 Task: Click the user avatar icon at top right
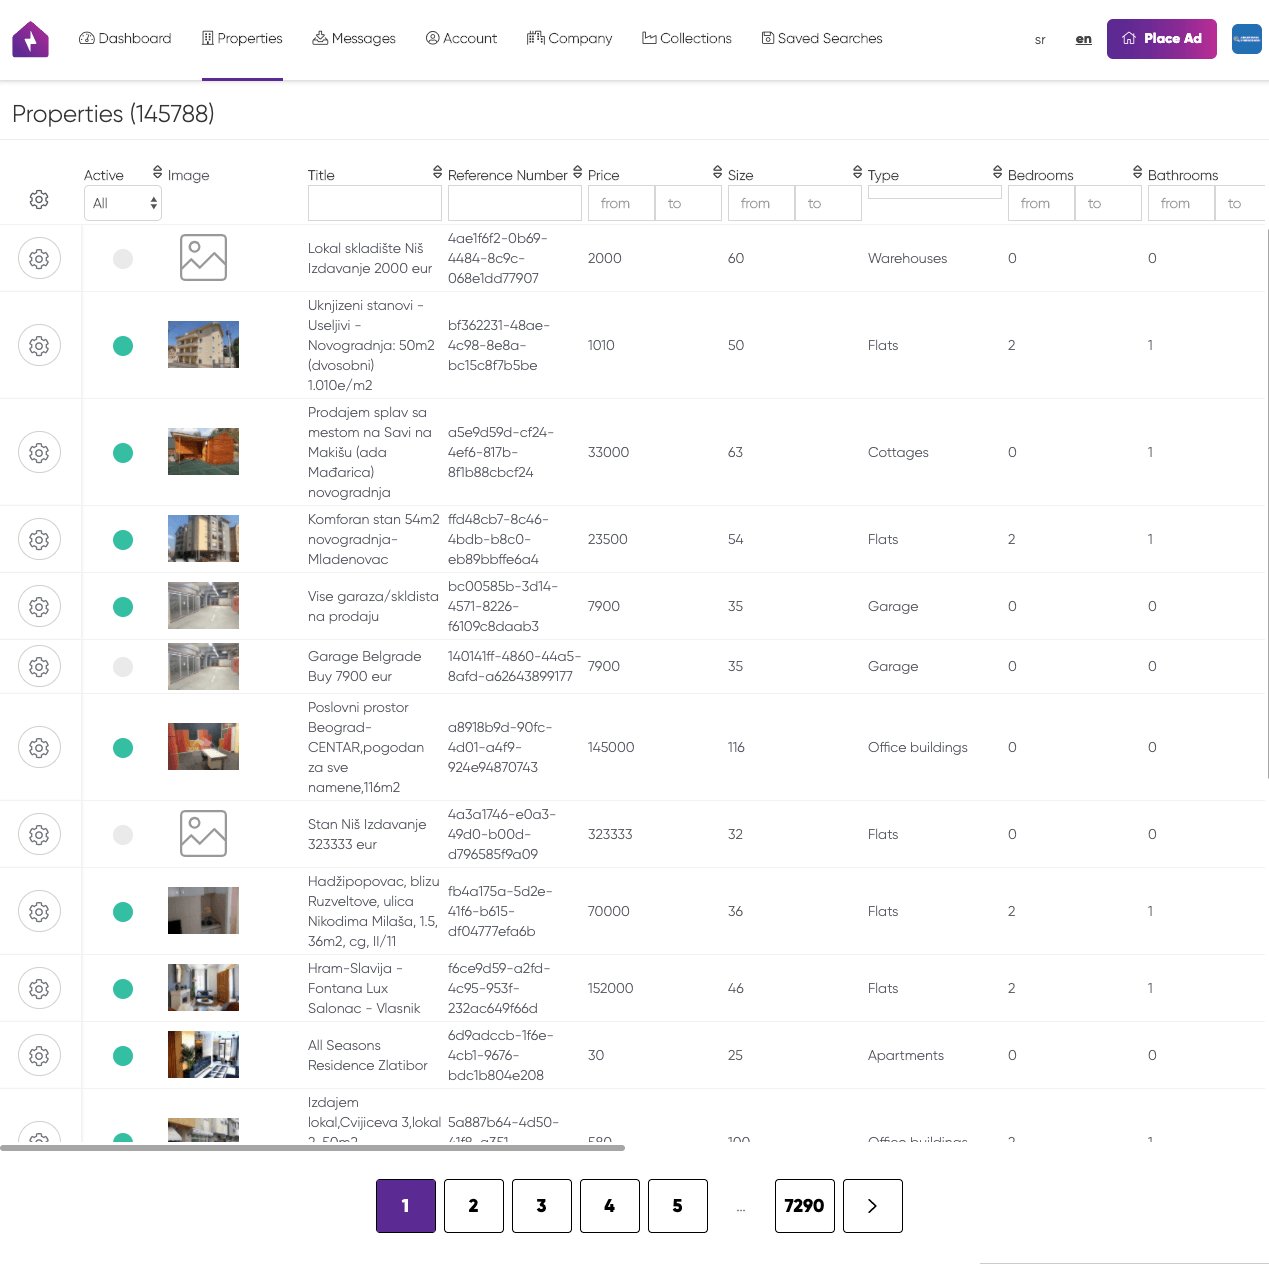(x=1246, y=39)
